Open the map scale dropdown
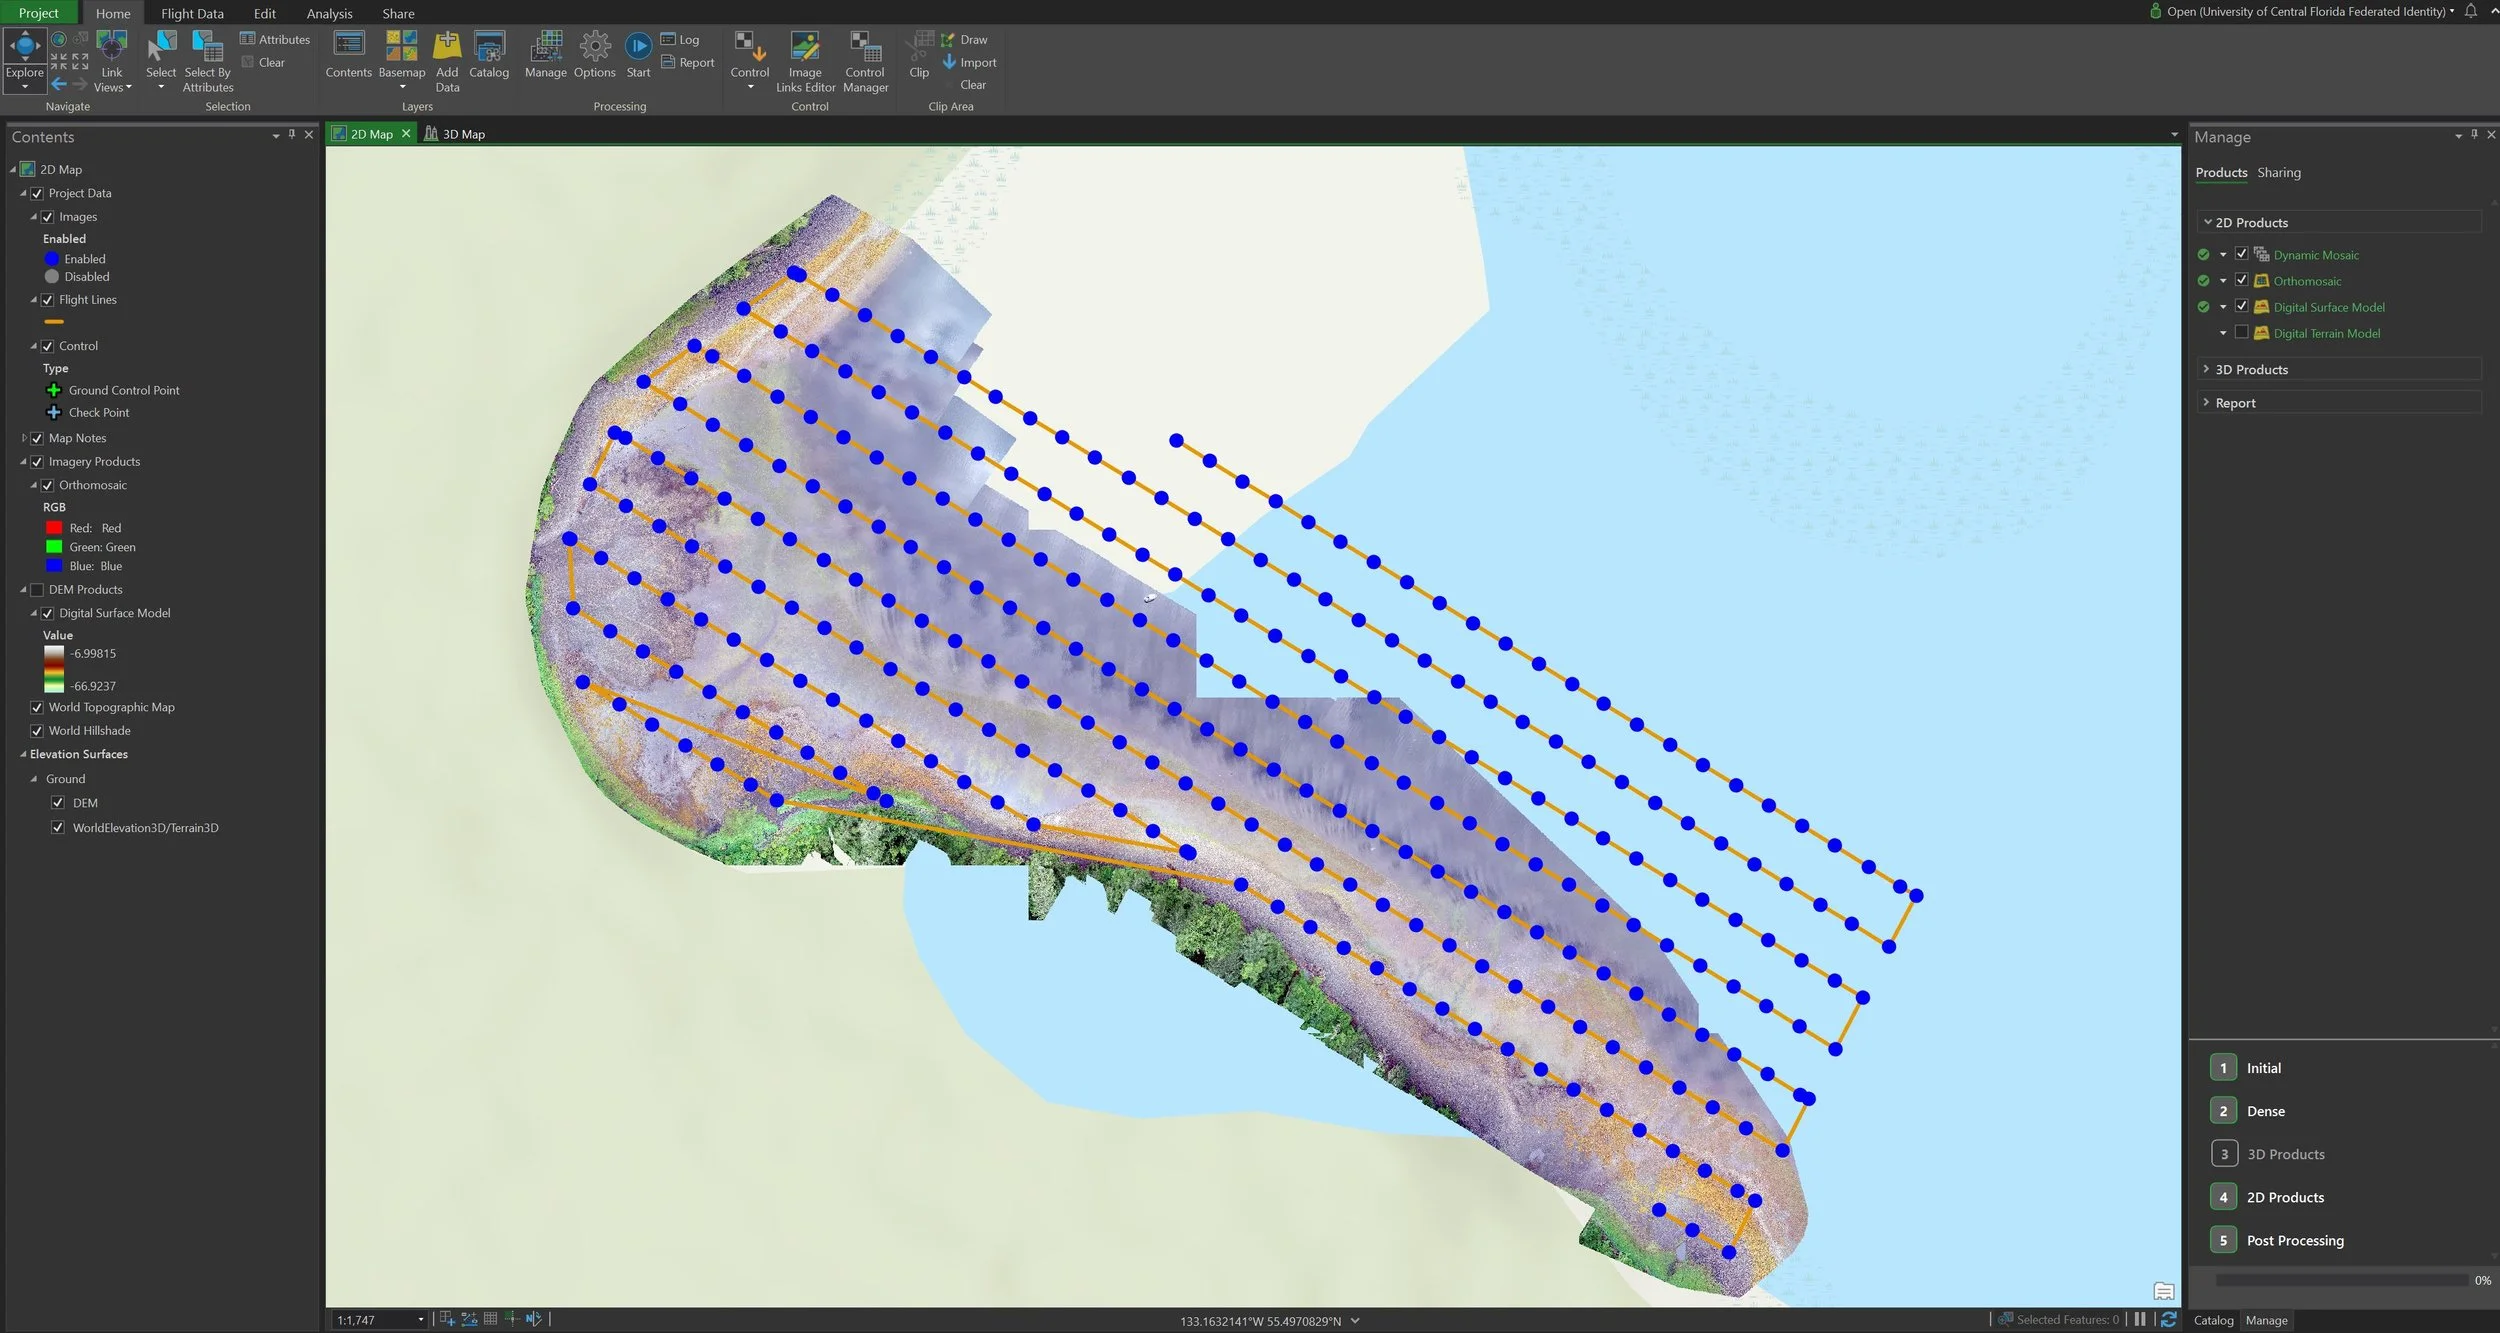Image resolution: width=2500 pixels, height=1333 pixels. 420,1320
